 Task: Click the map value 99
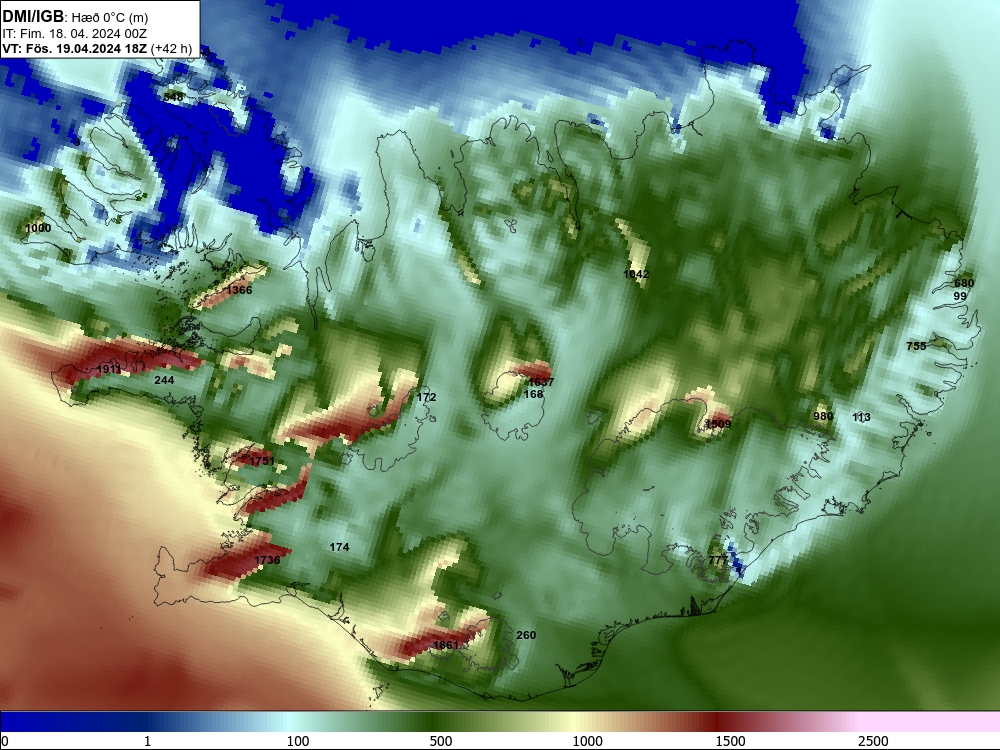(960, 297)
